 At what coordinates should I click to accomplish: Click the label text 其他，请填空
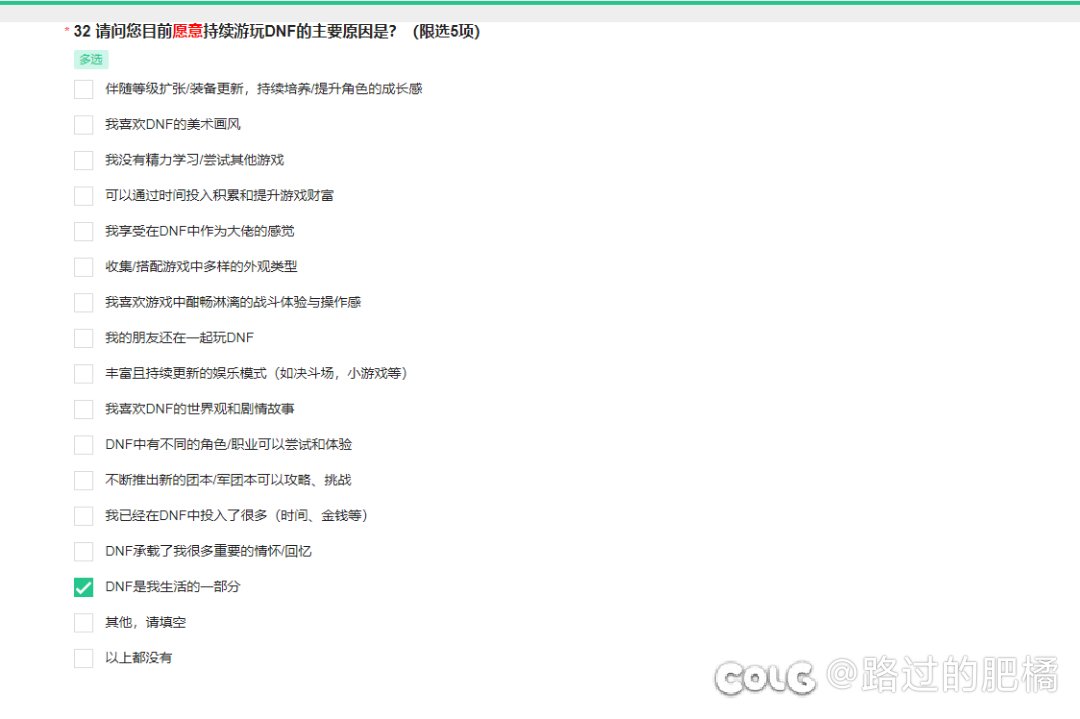pos(145,623)
